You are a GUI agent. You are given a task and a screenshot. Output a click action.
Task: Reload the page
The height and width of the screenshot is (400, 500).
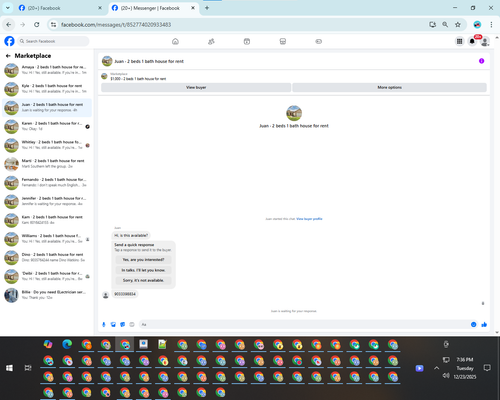coord(37,24)
